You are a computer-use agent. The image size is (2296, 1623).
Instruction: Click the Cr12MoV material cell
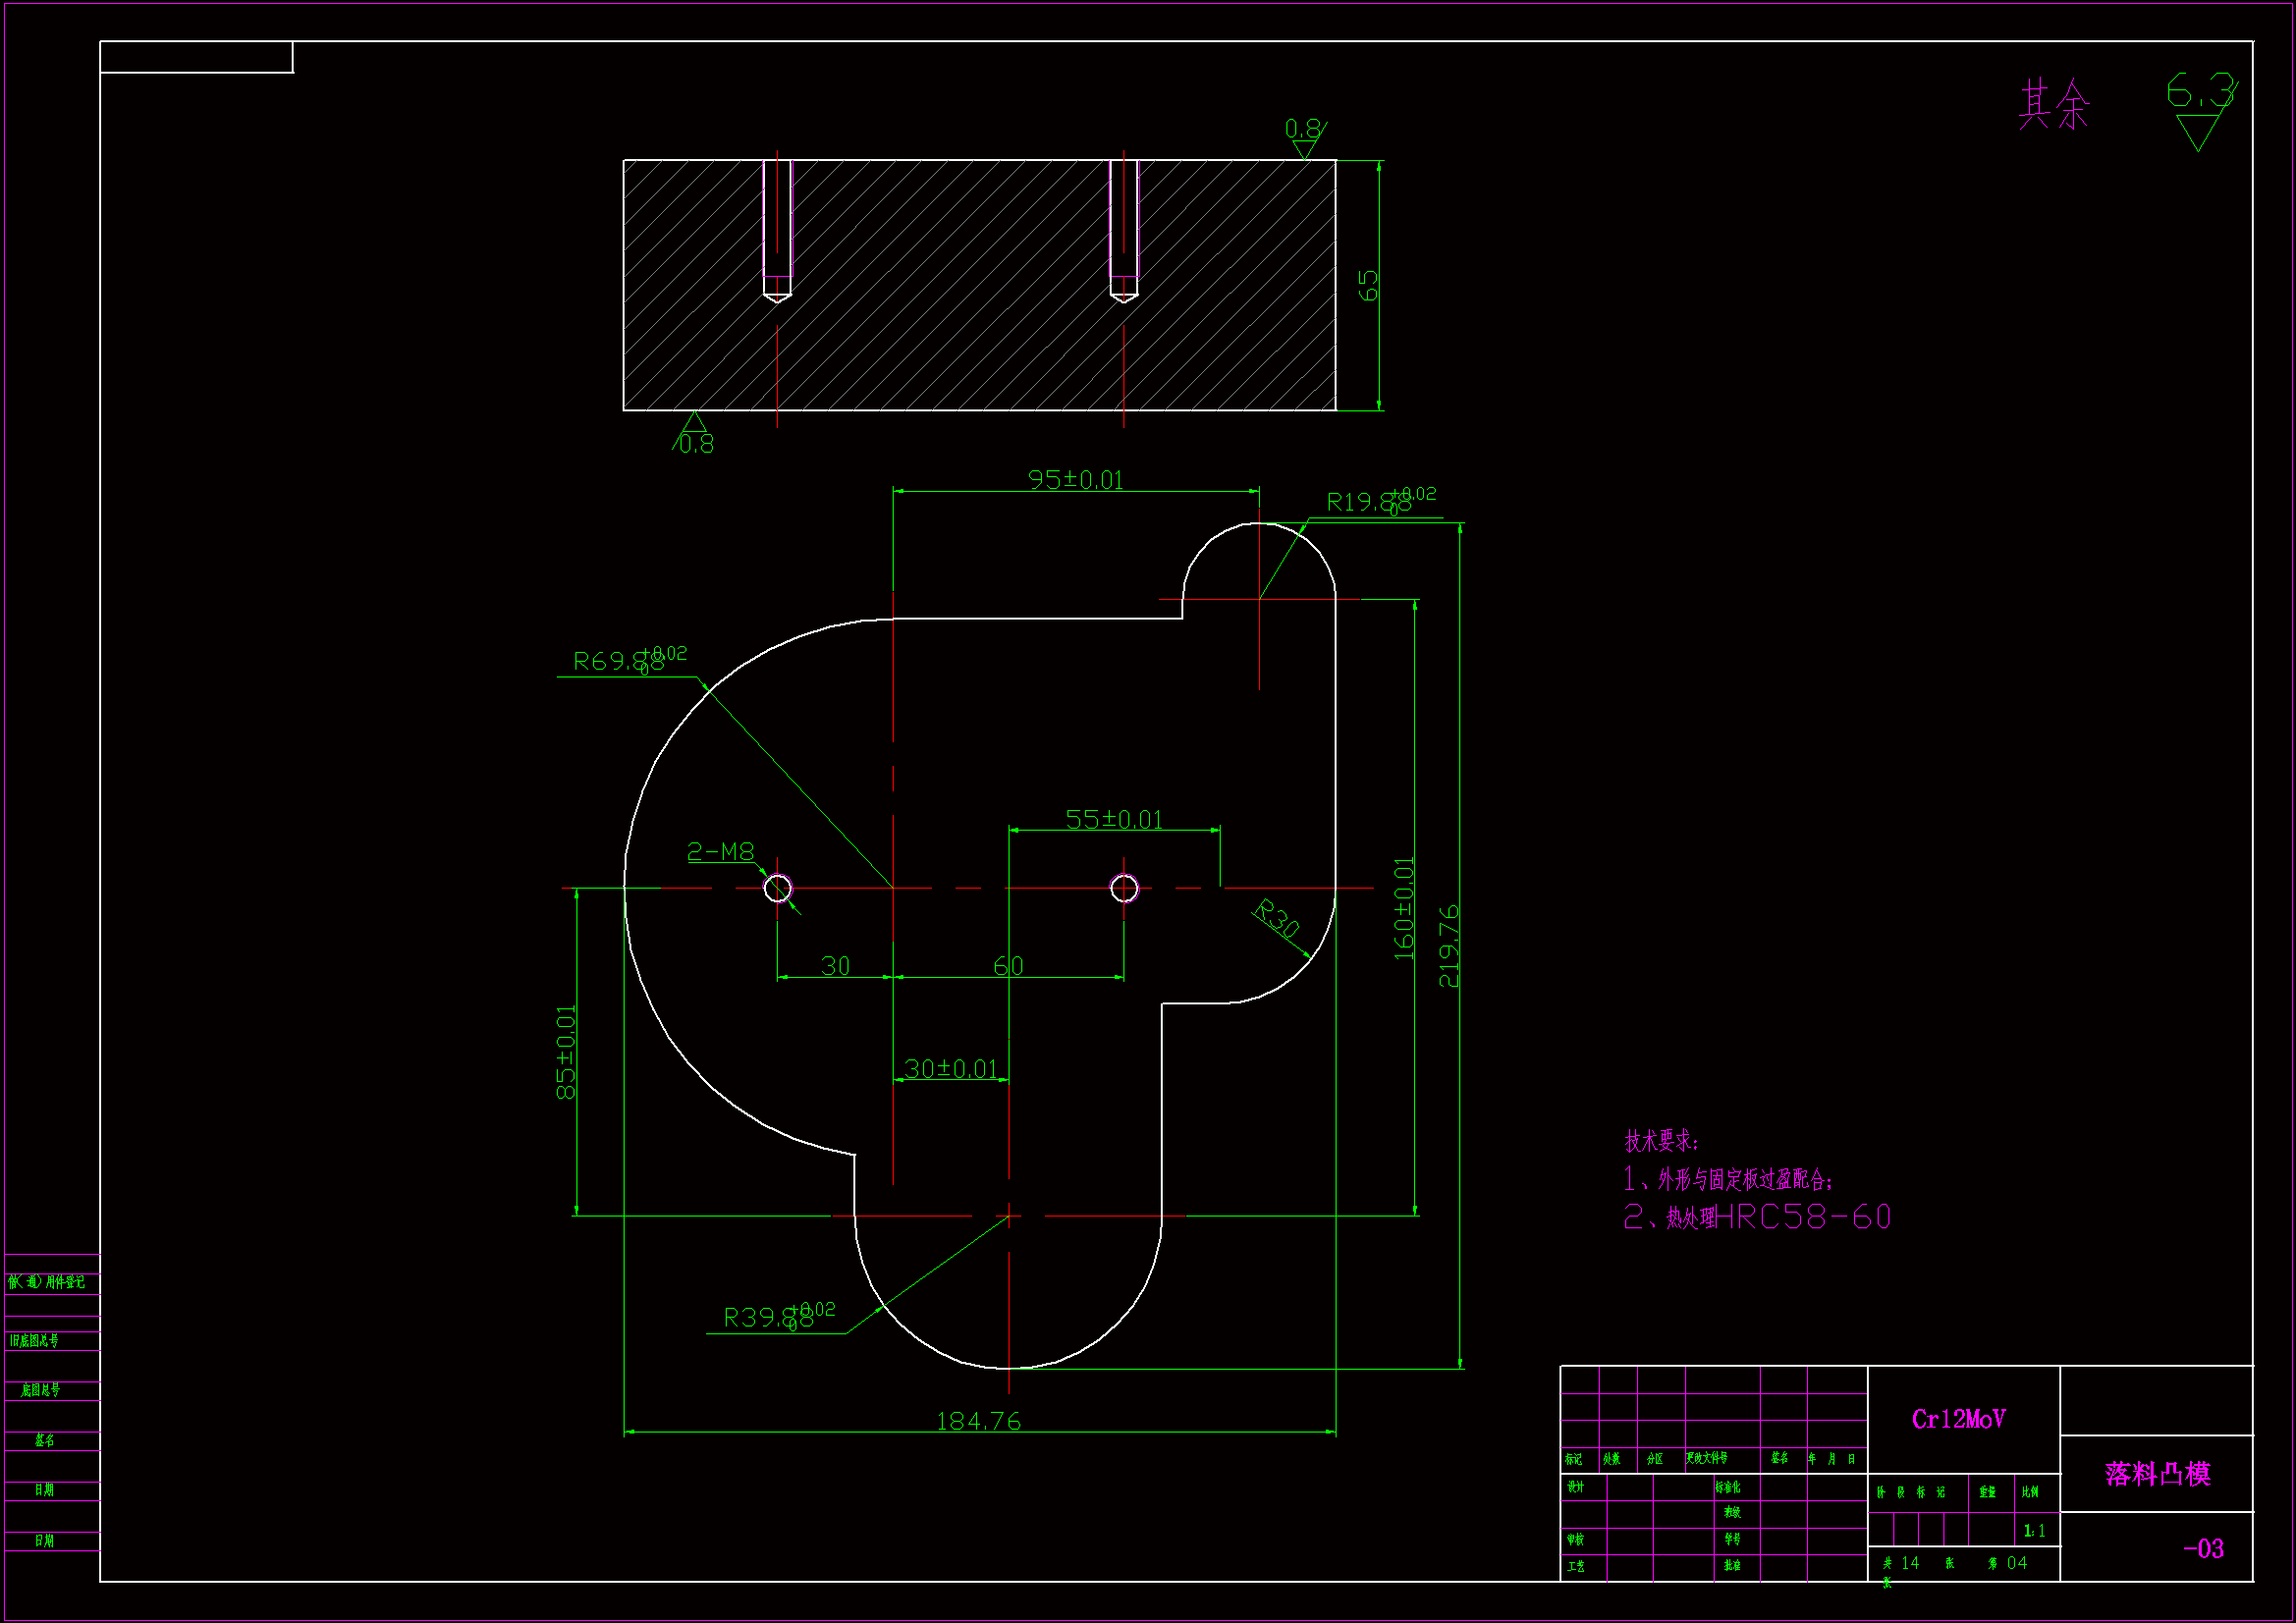click(1958, 1419)
